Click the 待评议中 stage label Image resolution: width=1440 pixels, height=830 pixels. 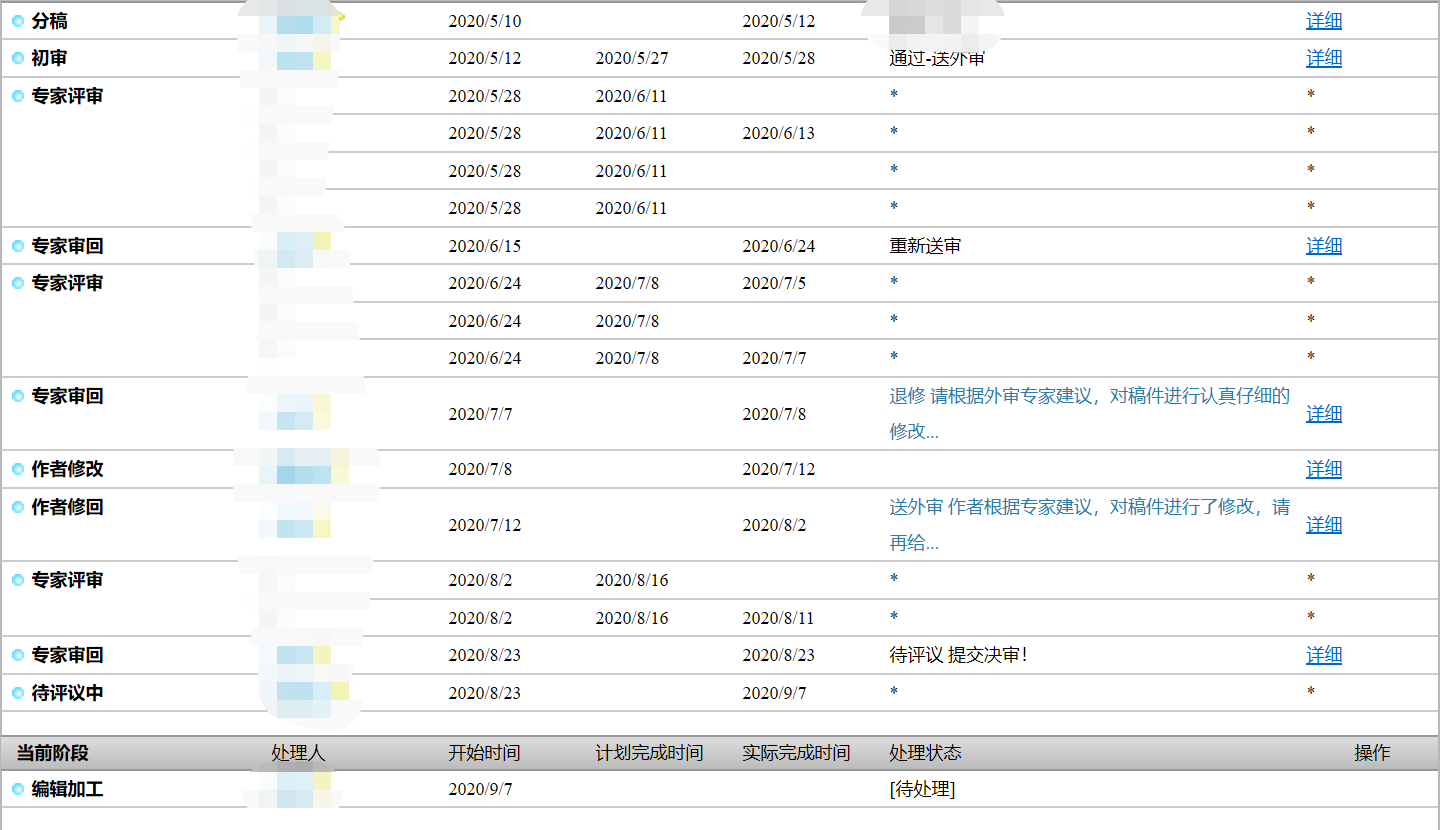click(67, 693)
